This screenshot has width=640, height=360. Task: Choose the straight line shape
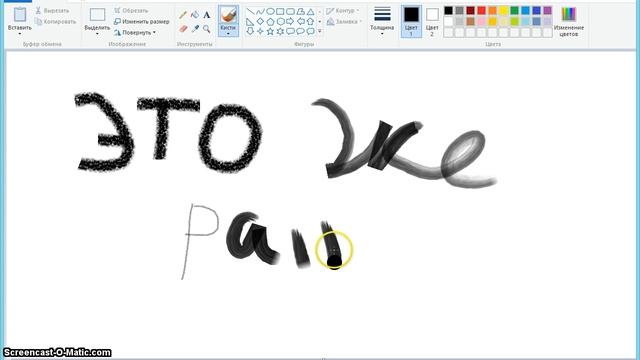[x=250, y=11]
